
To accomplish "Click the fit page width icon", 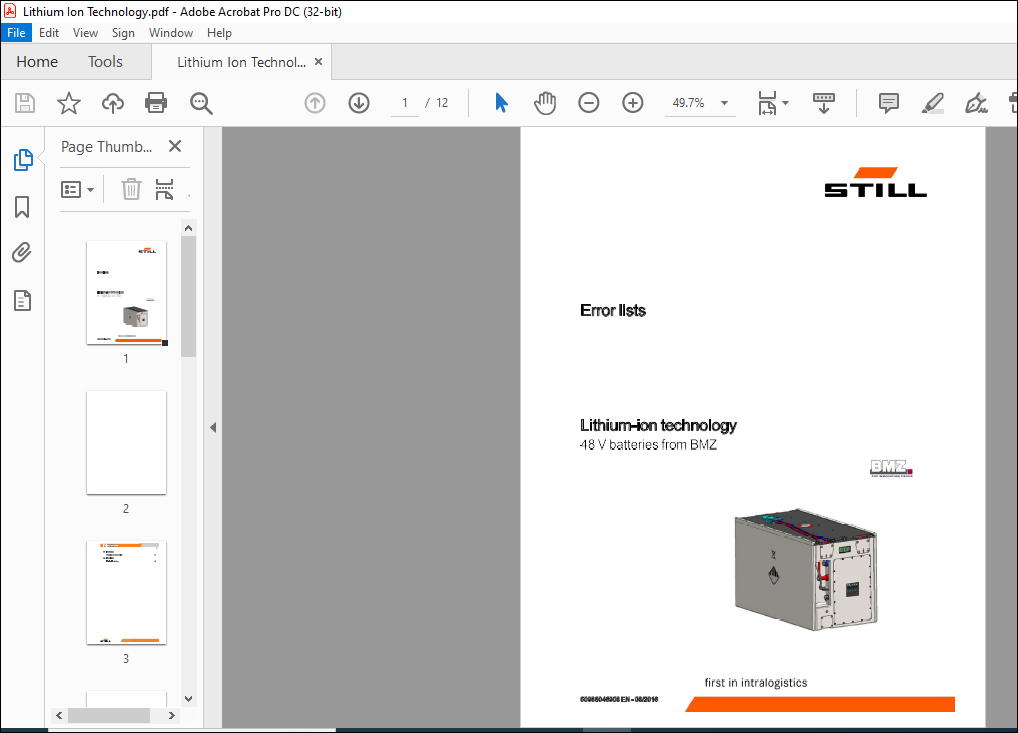I will point(767,103).
